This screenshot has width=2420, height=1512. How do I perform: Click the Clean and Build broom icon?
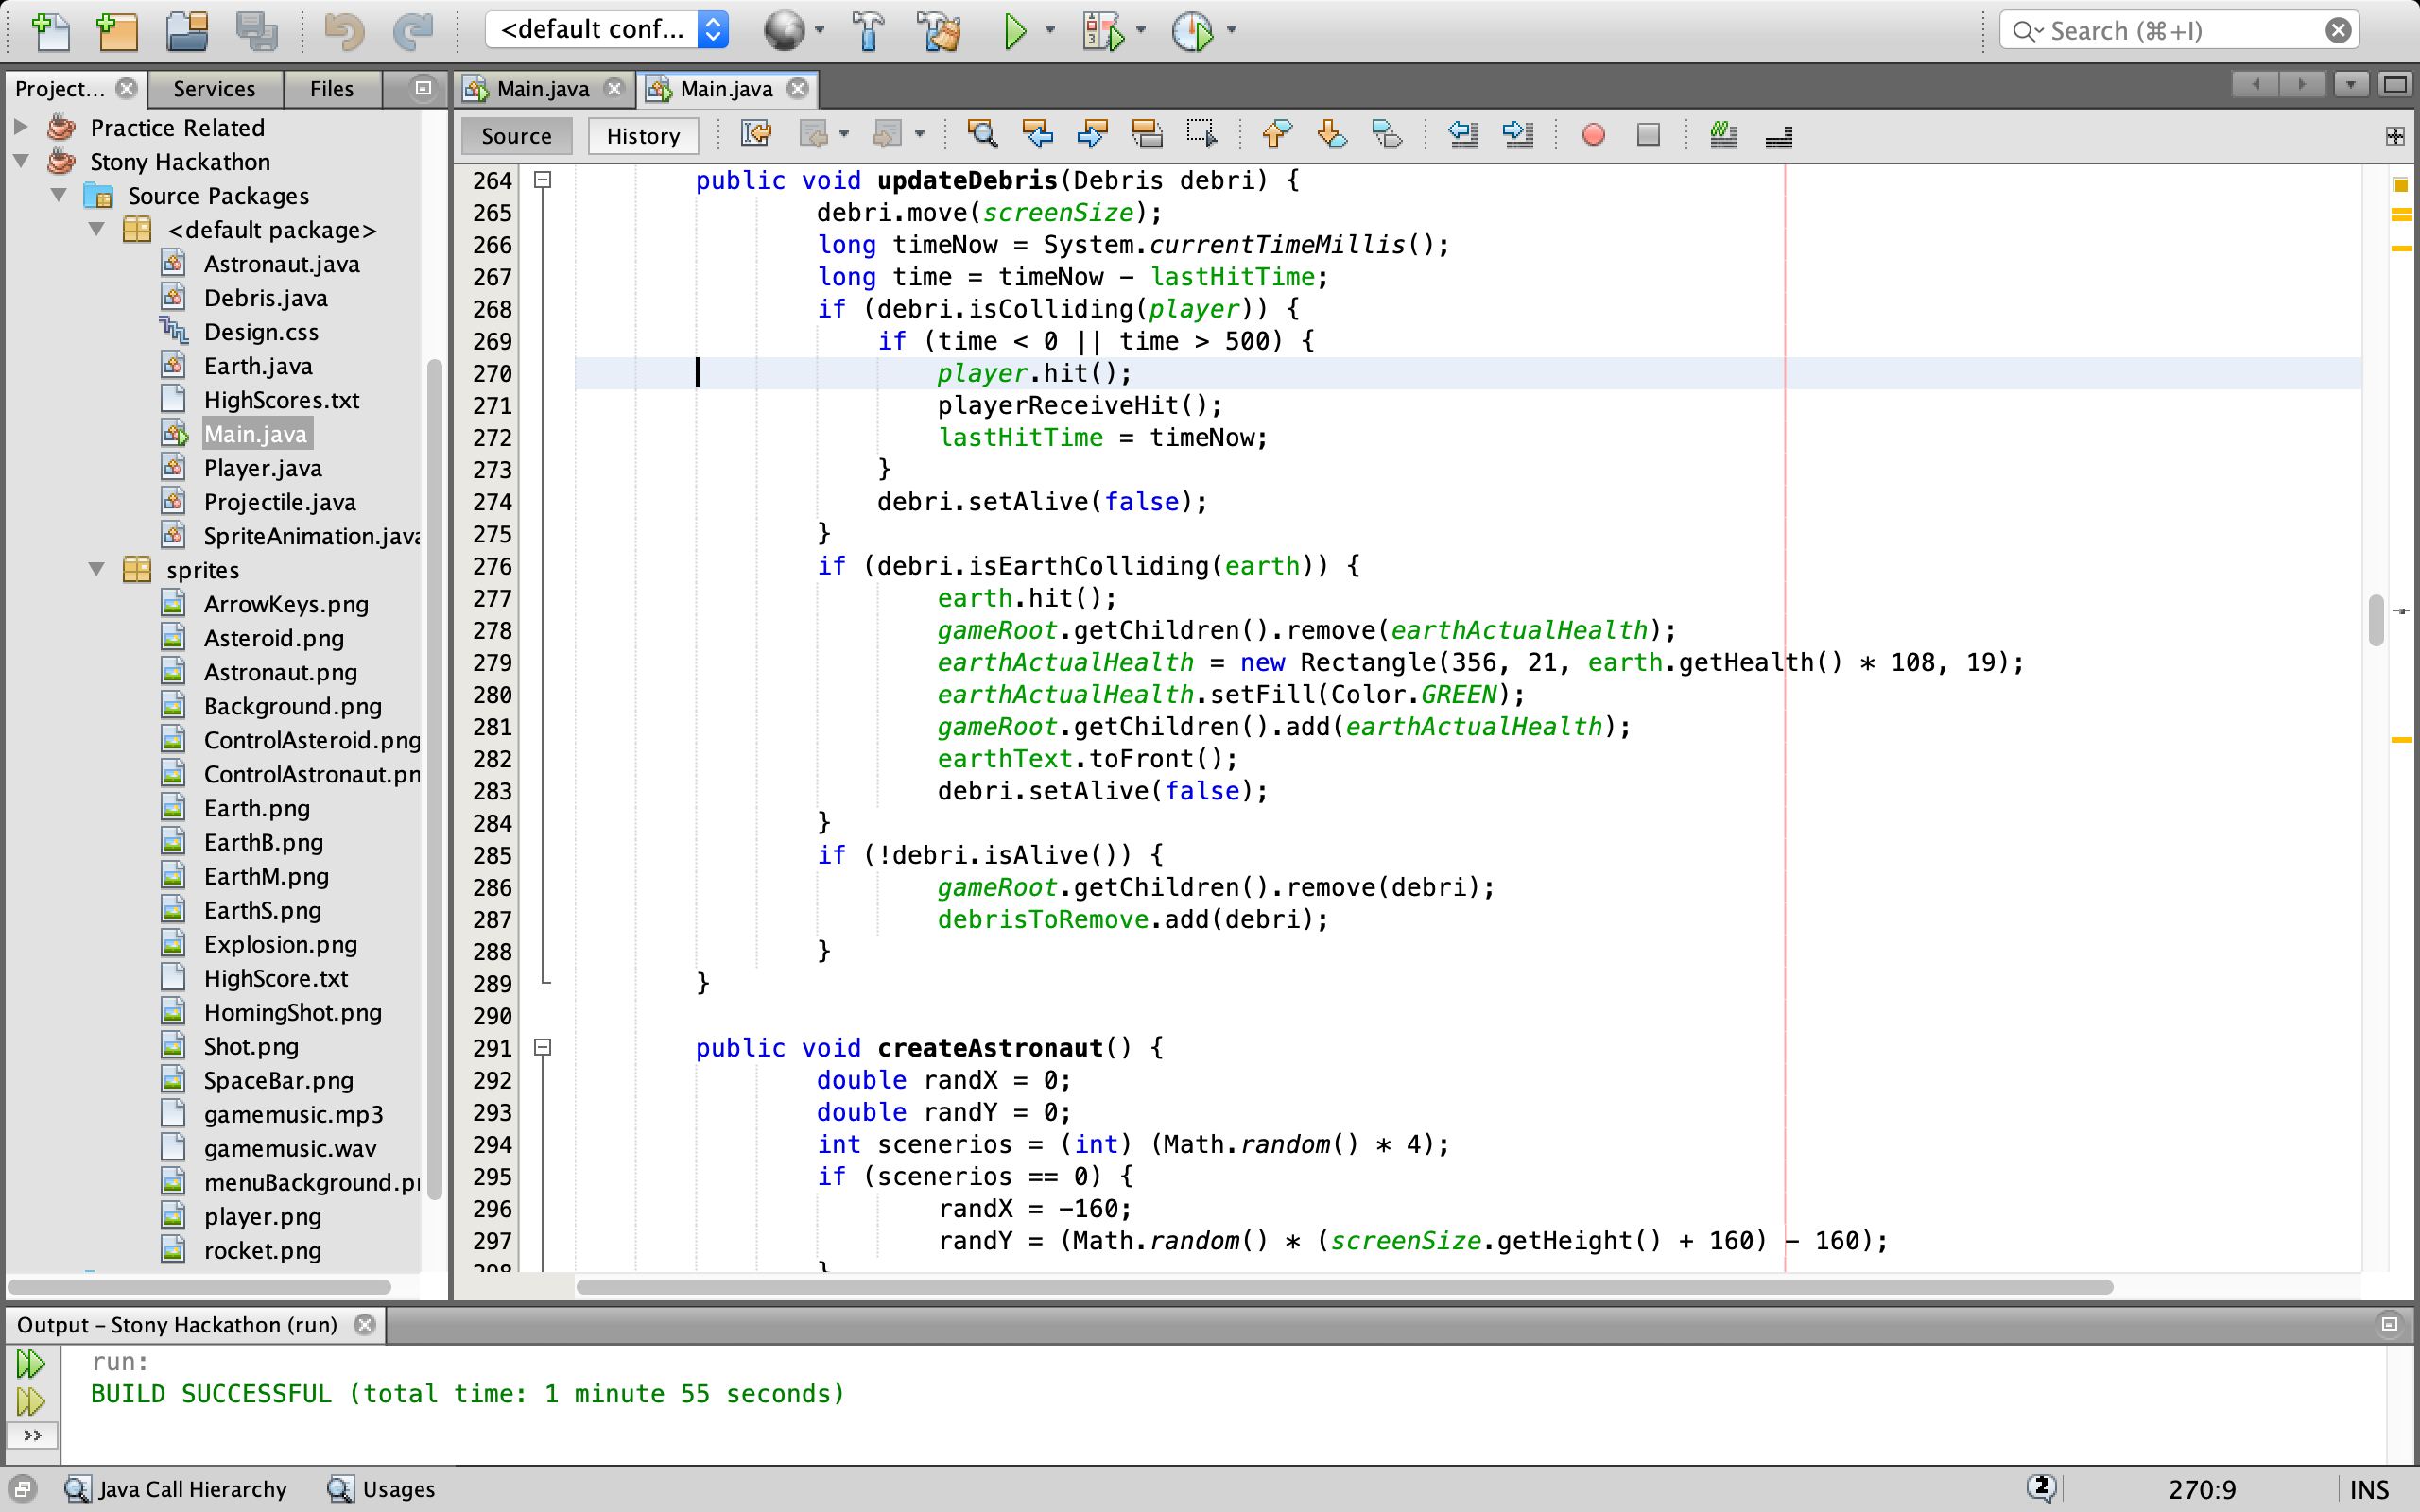point(939,31)
